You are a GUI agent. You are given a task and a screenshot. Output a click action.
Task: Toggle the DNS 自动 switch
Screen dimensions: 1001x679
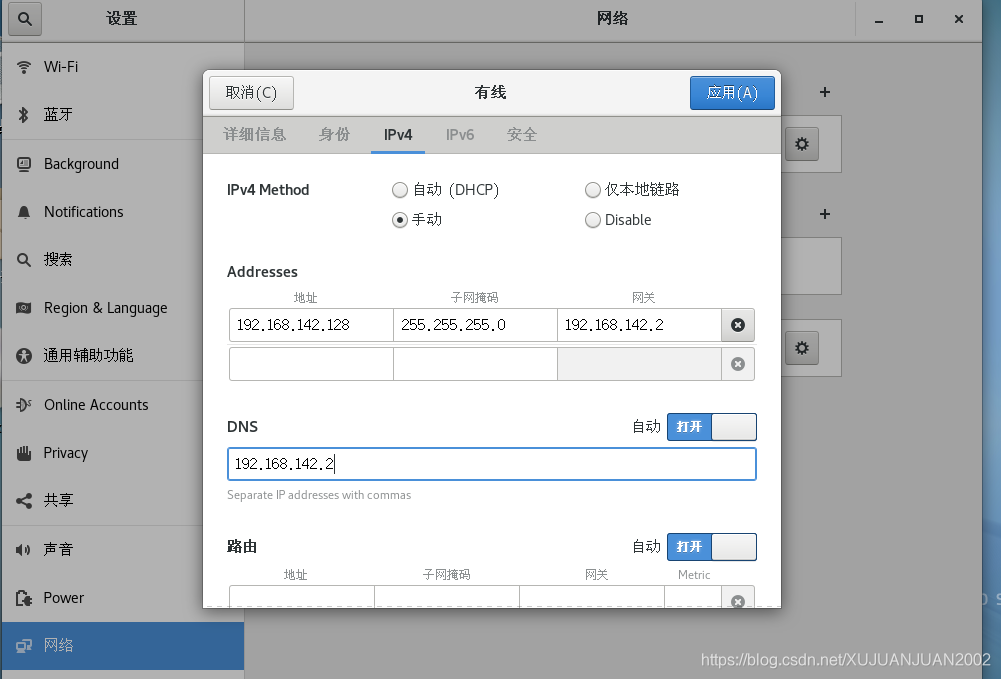click(712, 427)
